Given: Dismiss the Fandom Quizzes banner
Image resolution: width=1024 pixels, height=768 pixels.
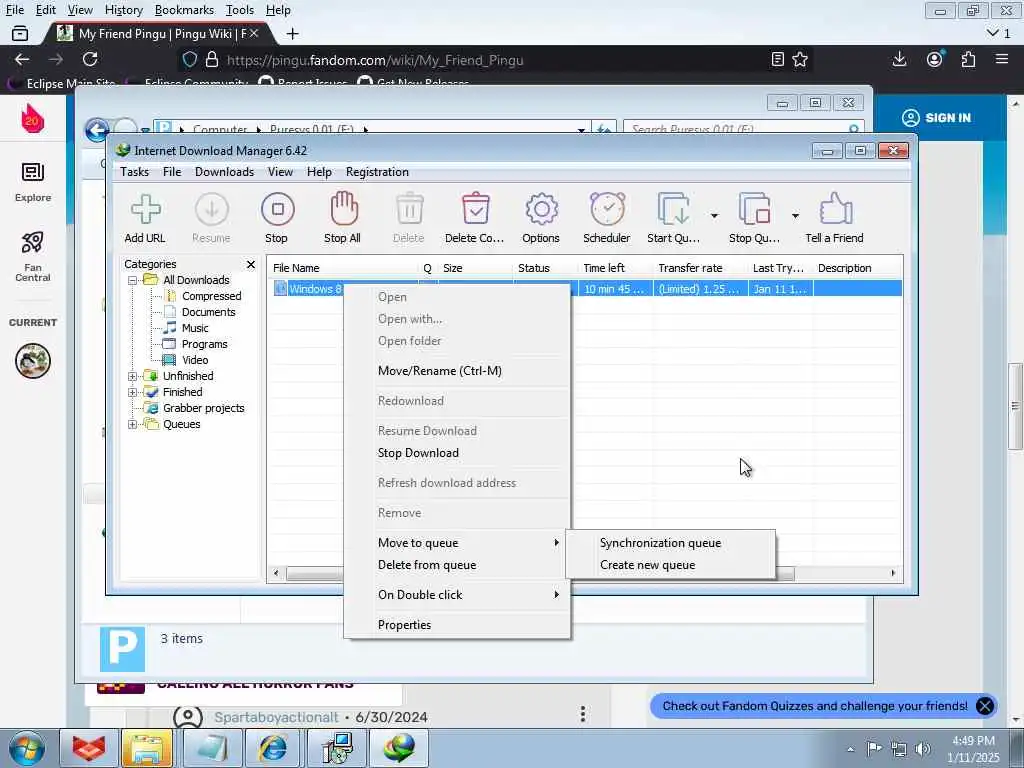Looking at the screenshot, I should click(x=985, y=706).
